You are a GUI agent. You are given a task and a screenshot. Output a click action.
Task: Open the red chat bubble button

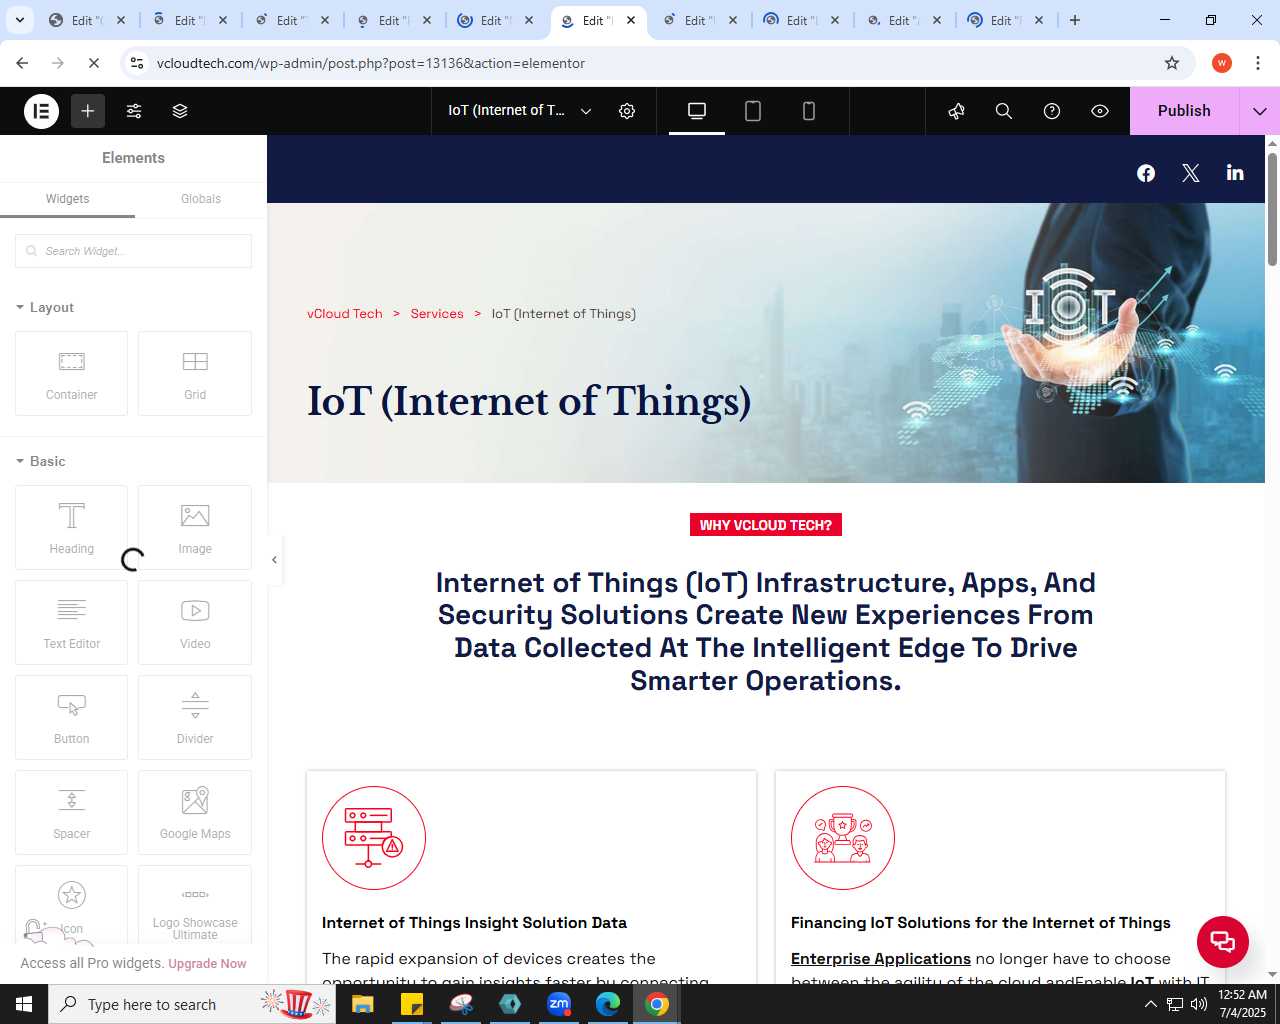[x=1223, y=942]
